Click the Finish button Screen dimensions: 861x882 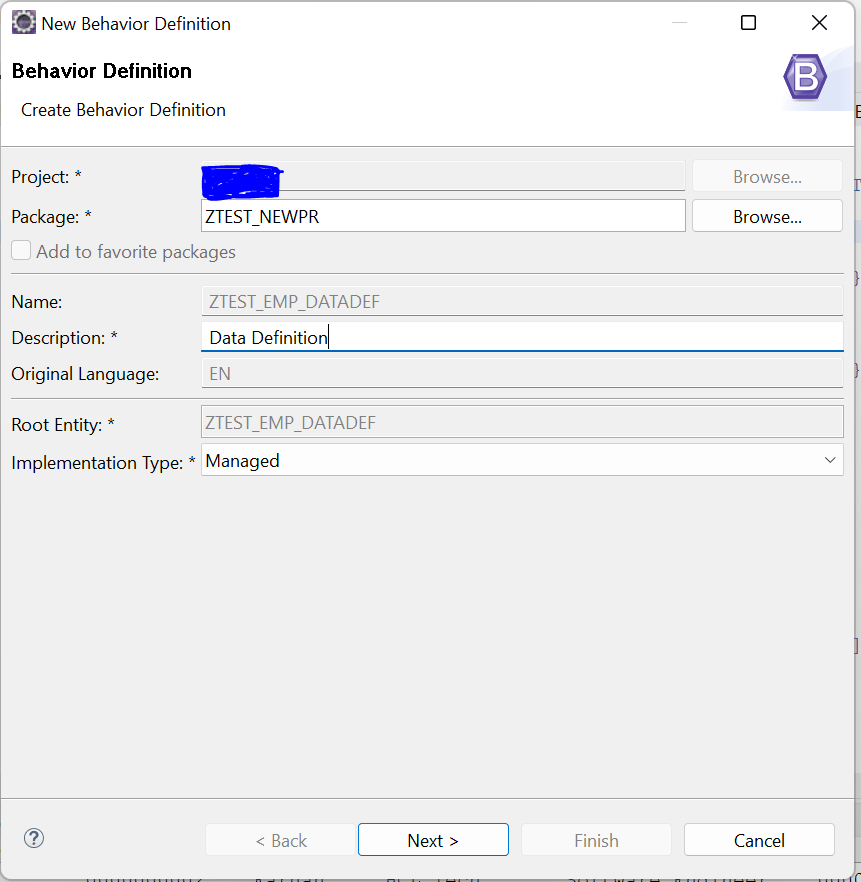pyautogui.click(x=596, y=840)
